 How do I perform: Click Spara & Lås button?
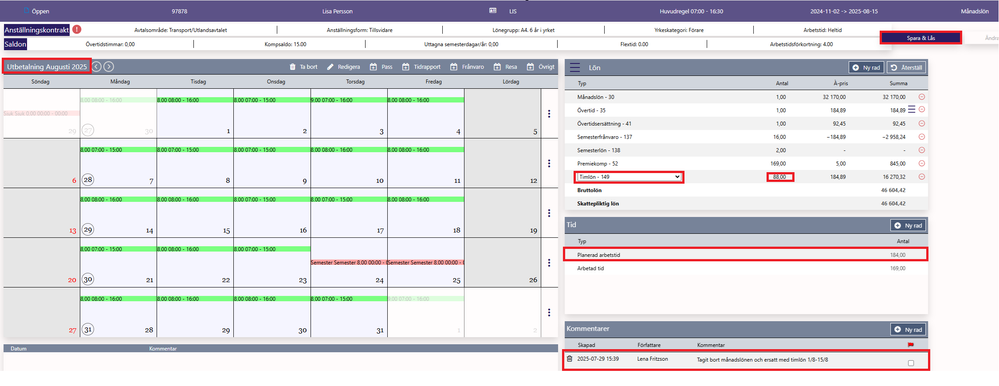[921, 38]
